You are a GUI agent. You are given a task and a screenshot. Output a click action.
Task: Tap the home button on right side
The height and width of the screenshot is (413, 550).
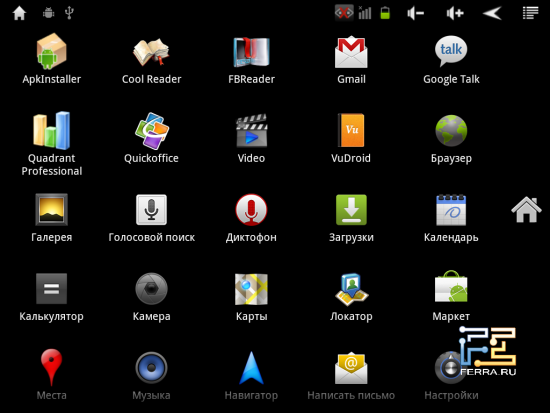point(526,209)
